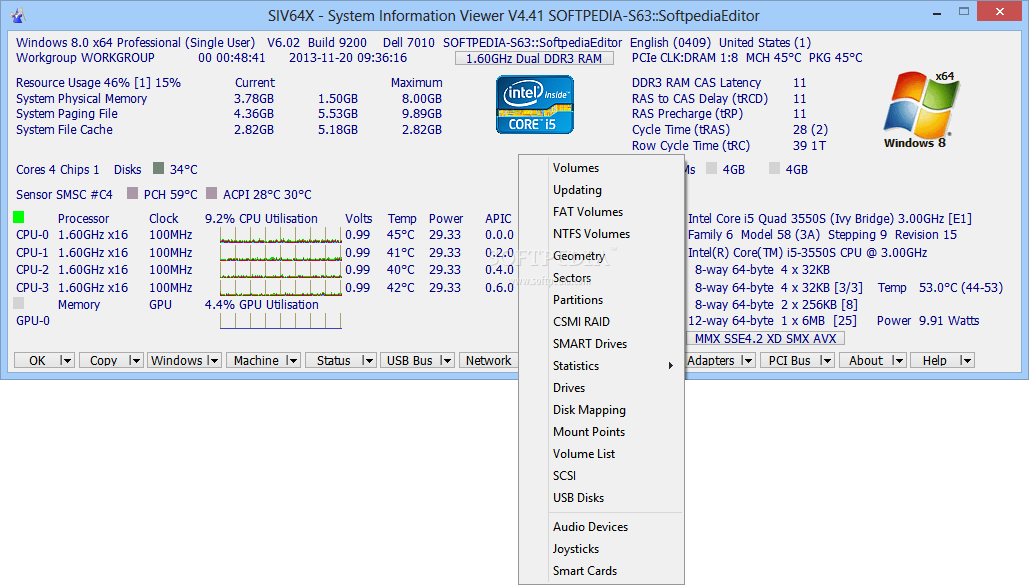Expand the Windows button dropdown arrow
Viewport: 1029px width, 585px height.
(x=213, y=360)
